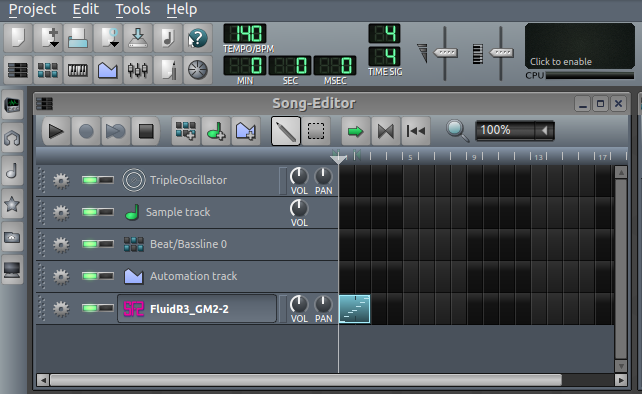Select Edit mode selection tool
The height and width of the screenshot is (394, 642).
316,131
